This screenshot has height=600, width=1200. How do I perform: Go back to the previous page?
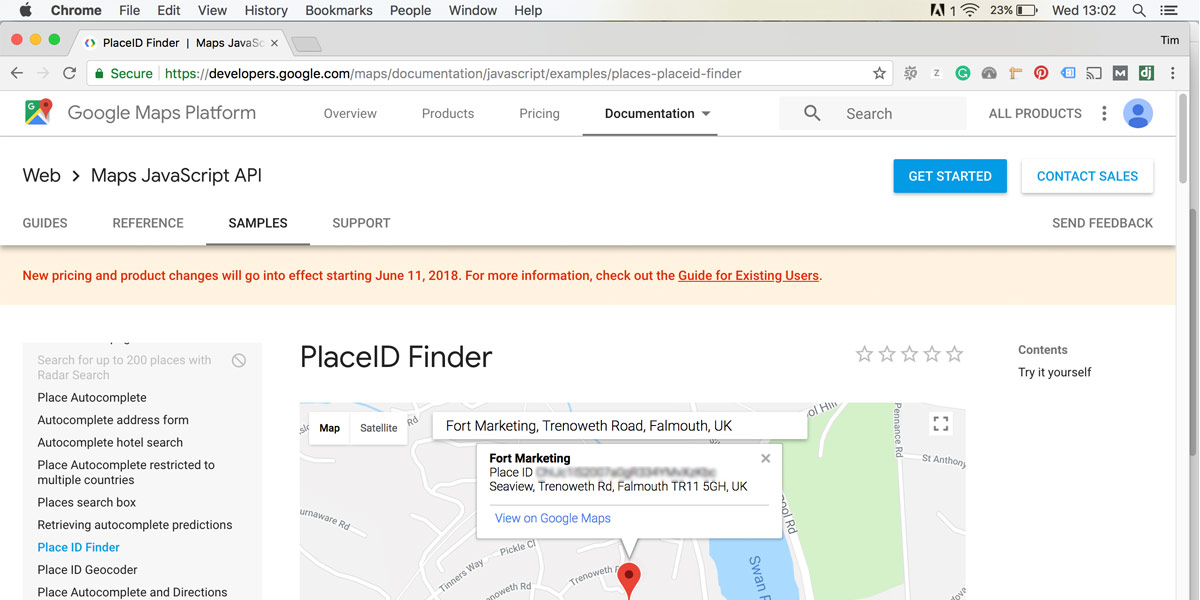pyautogui.click(x=17, y=73)
